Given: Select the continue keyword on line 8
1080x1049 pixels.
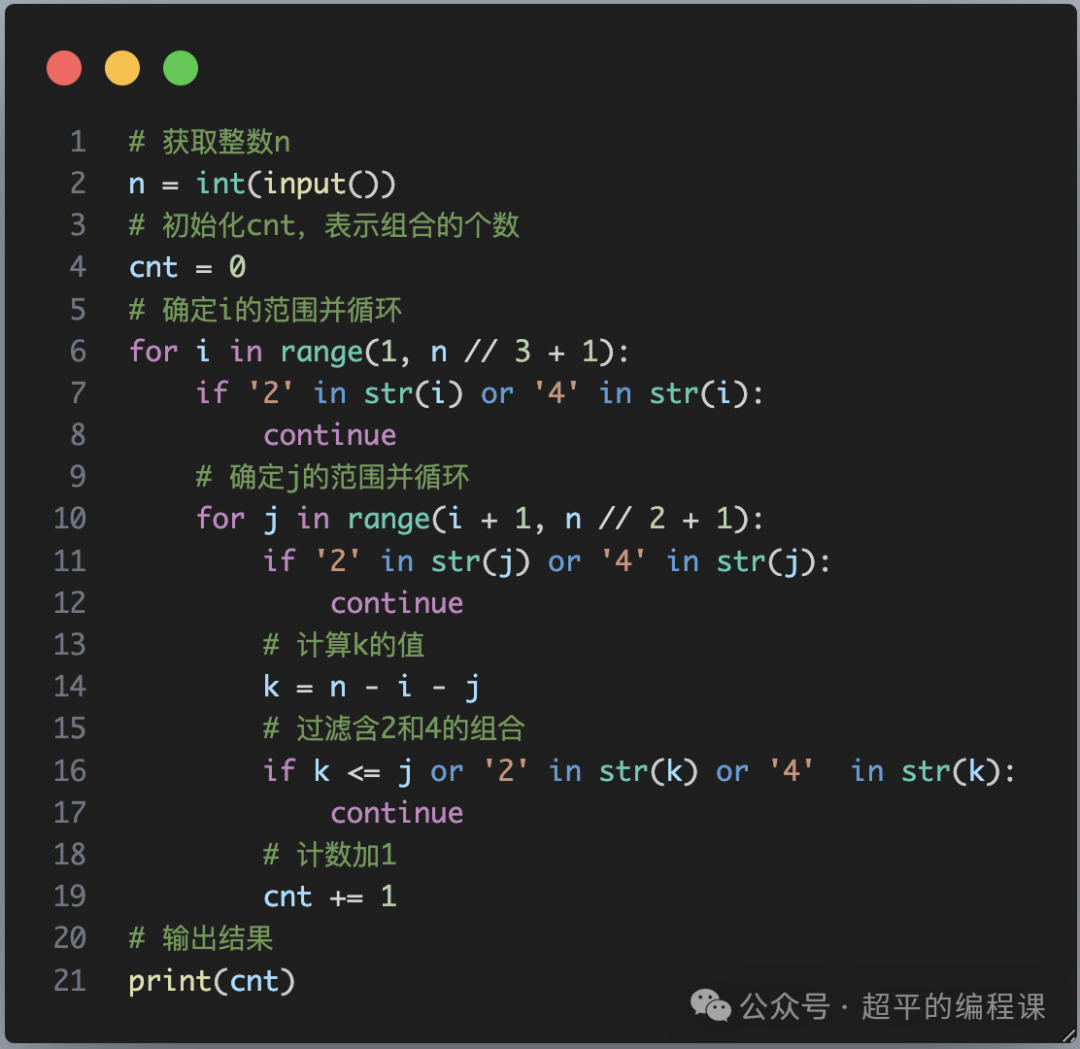Looking at the screenshot, I should [x=330, y=434].
